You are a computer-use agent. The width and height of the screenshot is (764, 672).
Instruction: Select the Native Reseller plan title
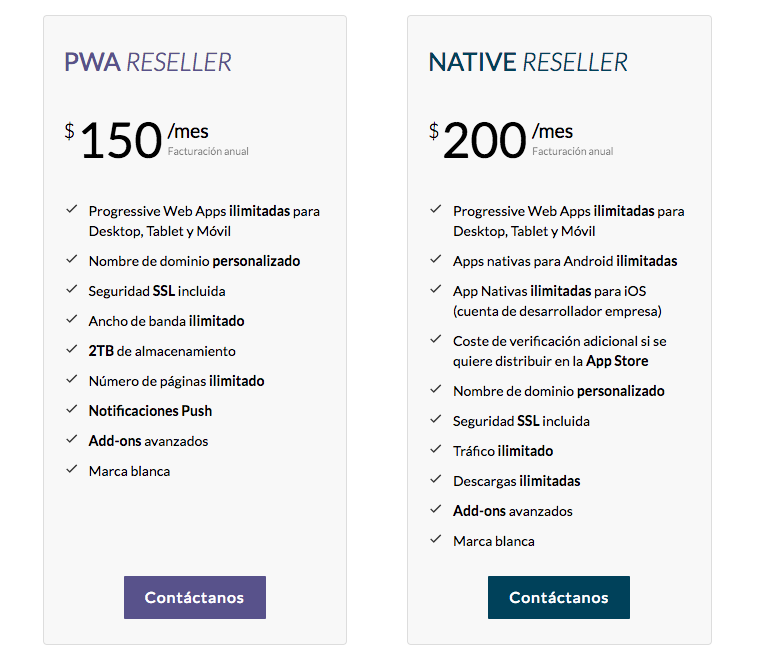pyautogui.click(x=528, y=62)
